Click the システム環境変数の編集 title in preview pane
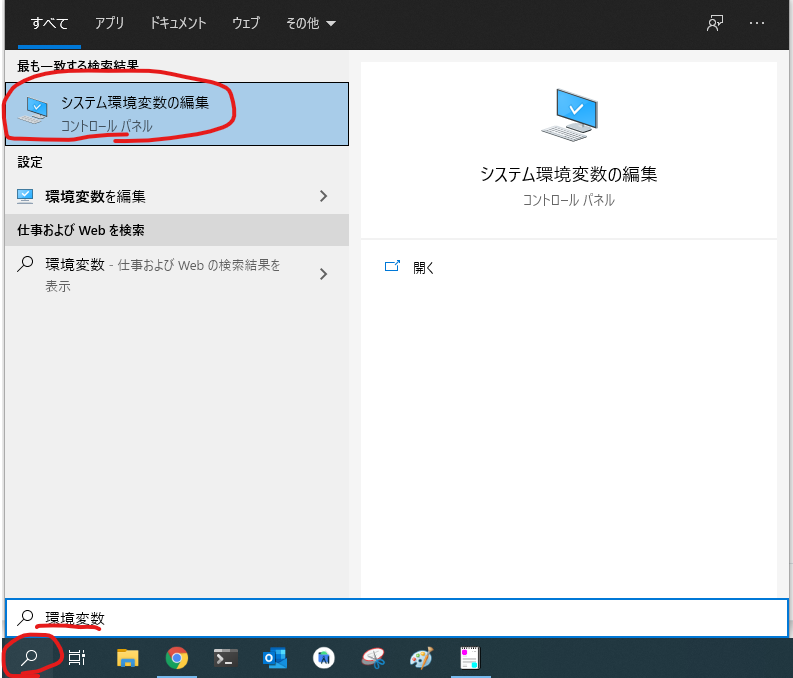 (568, 174)
